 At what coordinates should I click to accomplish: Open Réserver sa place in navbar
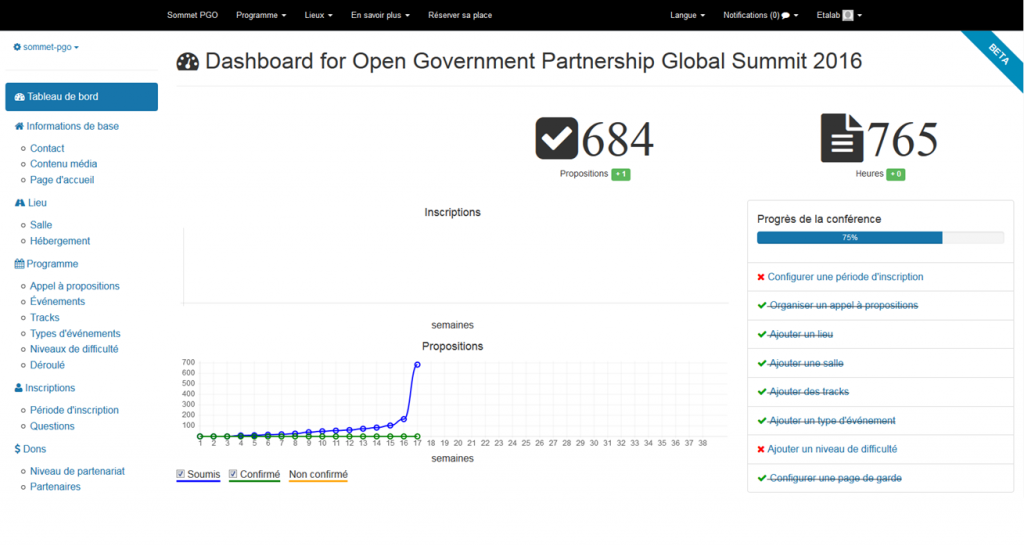pyautogui.click(x=460, y=15)
